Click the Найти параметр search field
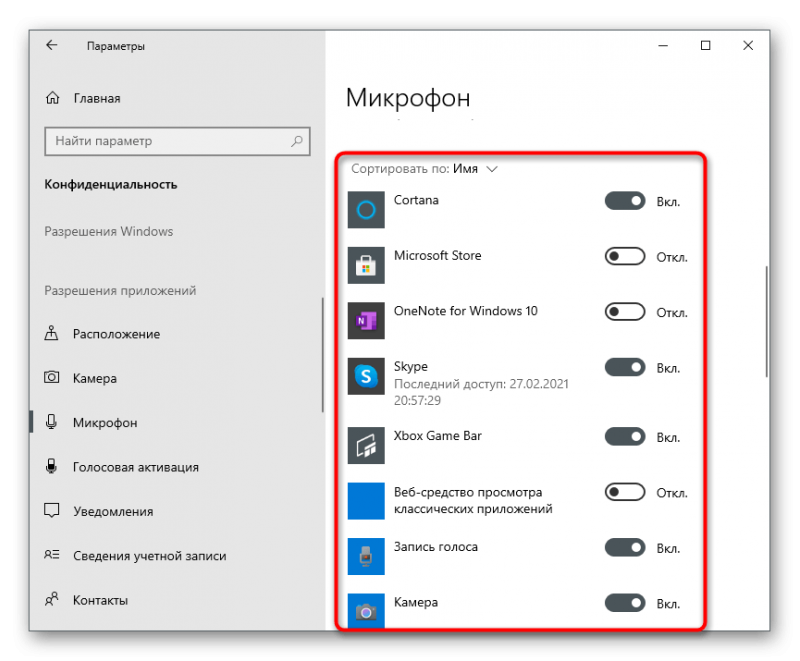The image size is (800, 661). click(177, 141)
